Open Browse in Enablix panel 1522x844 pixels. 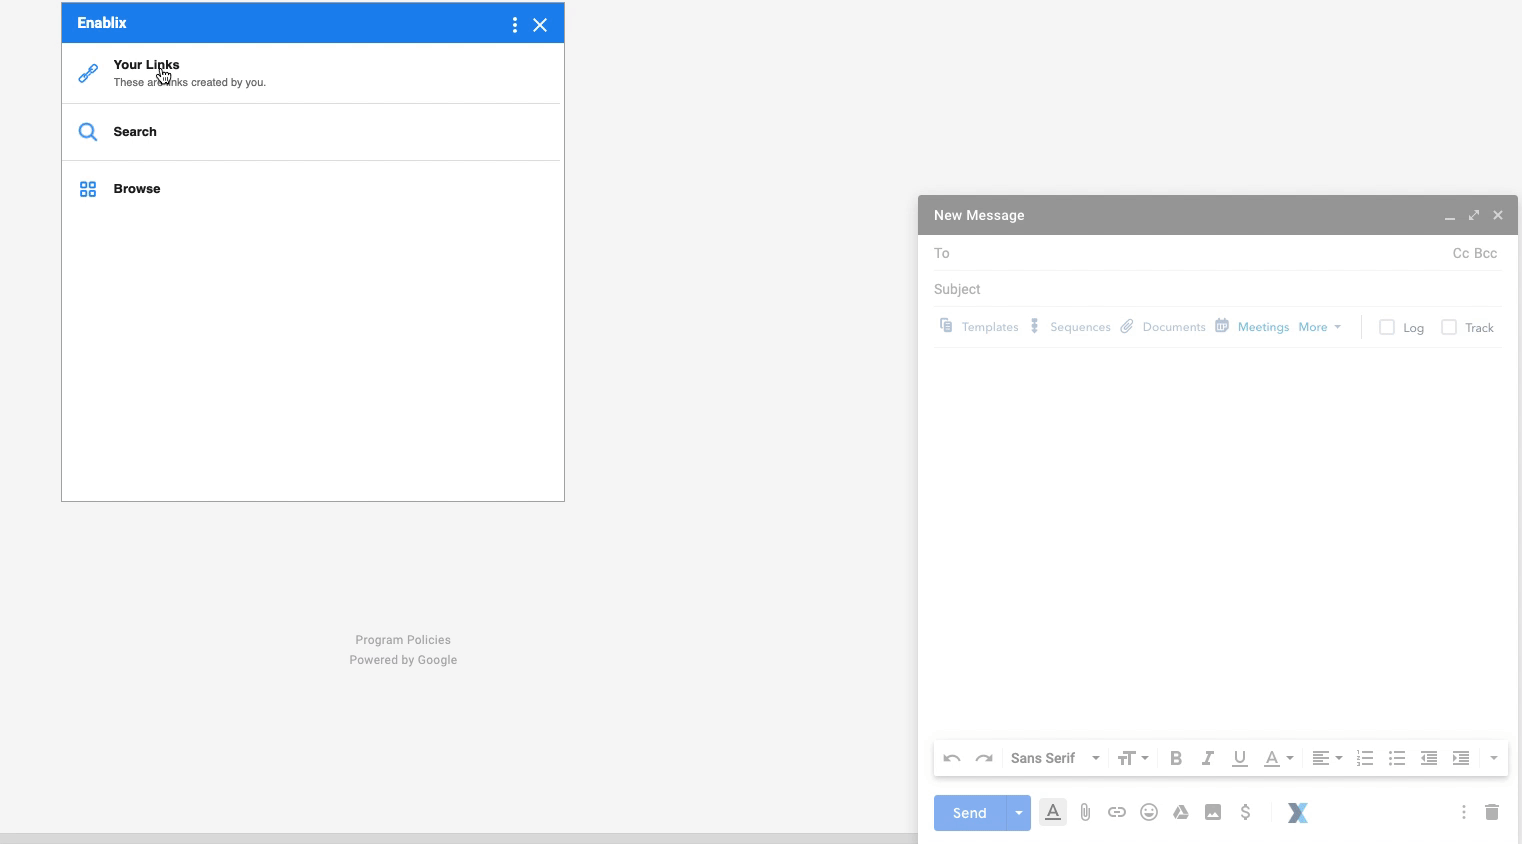coord(311,189)
